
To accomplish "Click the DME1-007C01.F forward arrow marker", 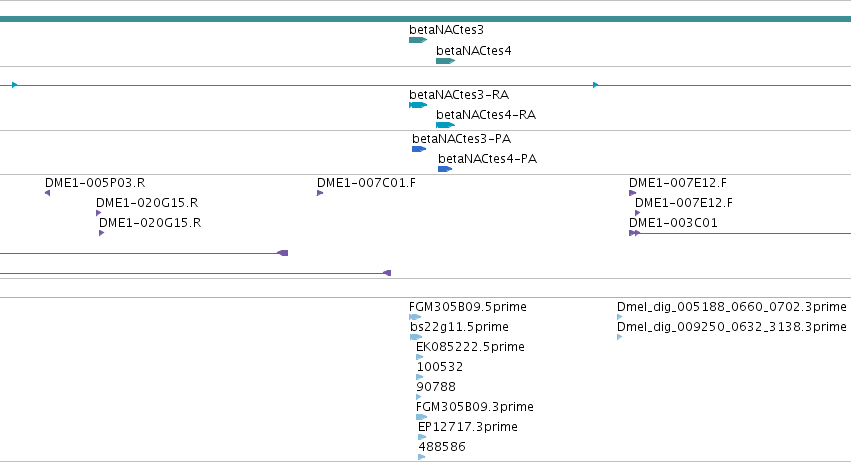I will [x=320, y=193].
